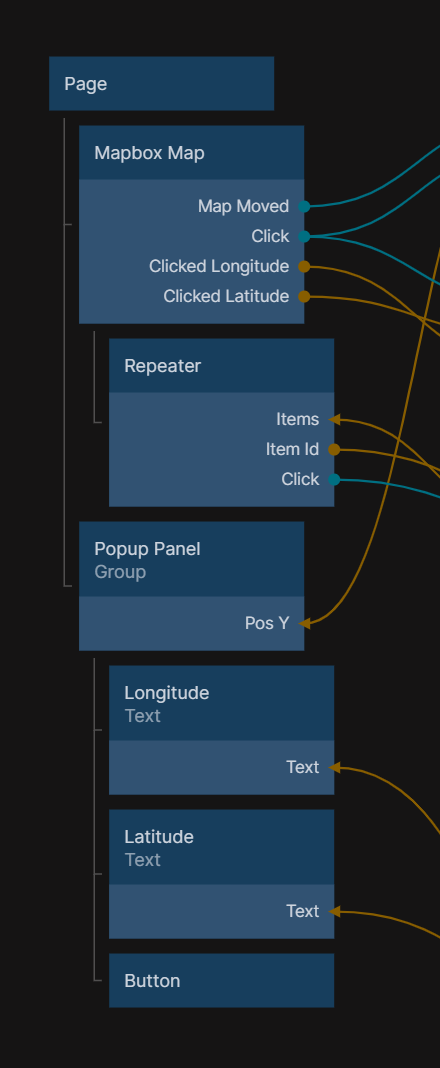Click the Pos Y property label

pos(267,623)
